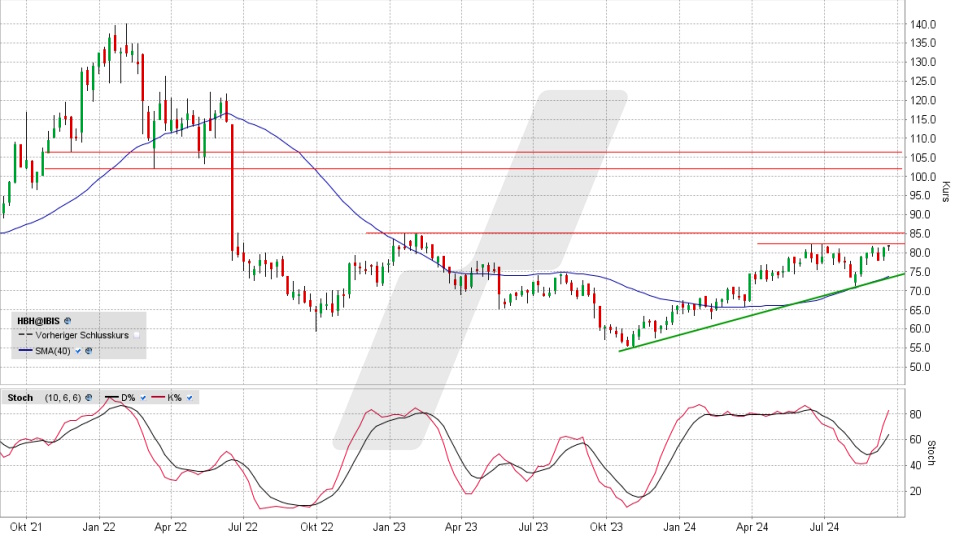Click the K% legend label
This screenshot has width=960, height=540.
(x=174, y=398)
